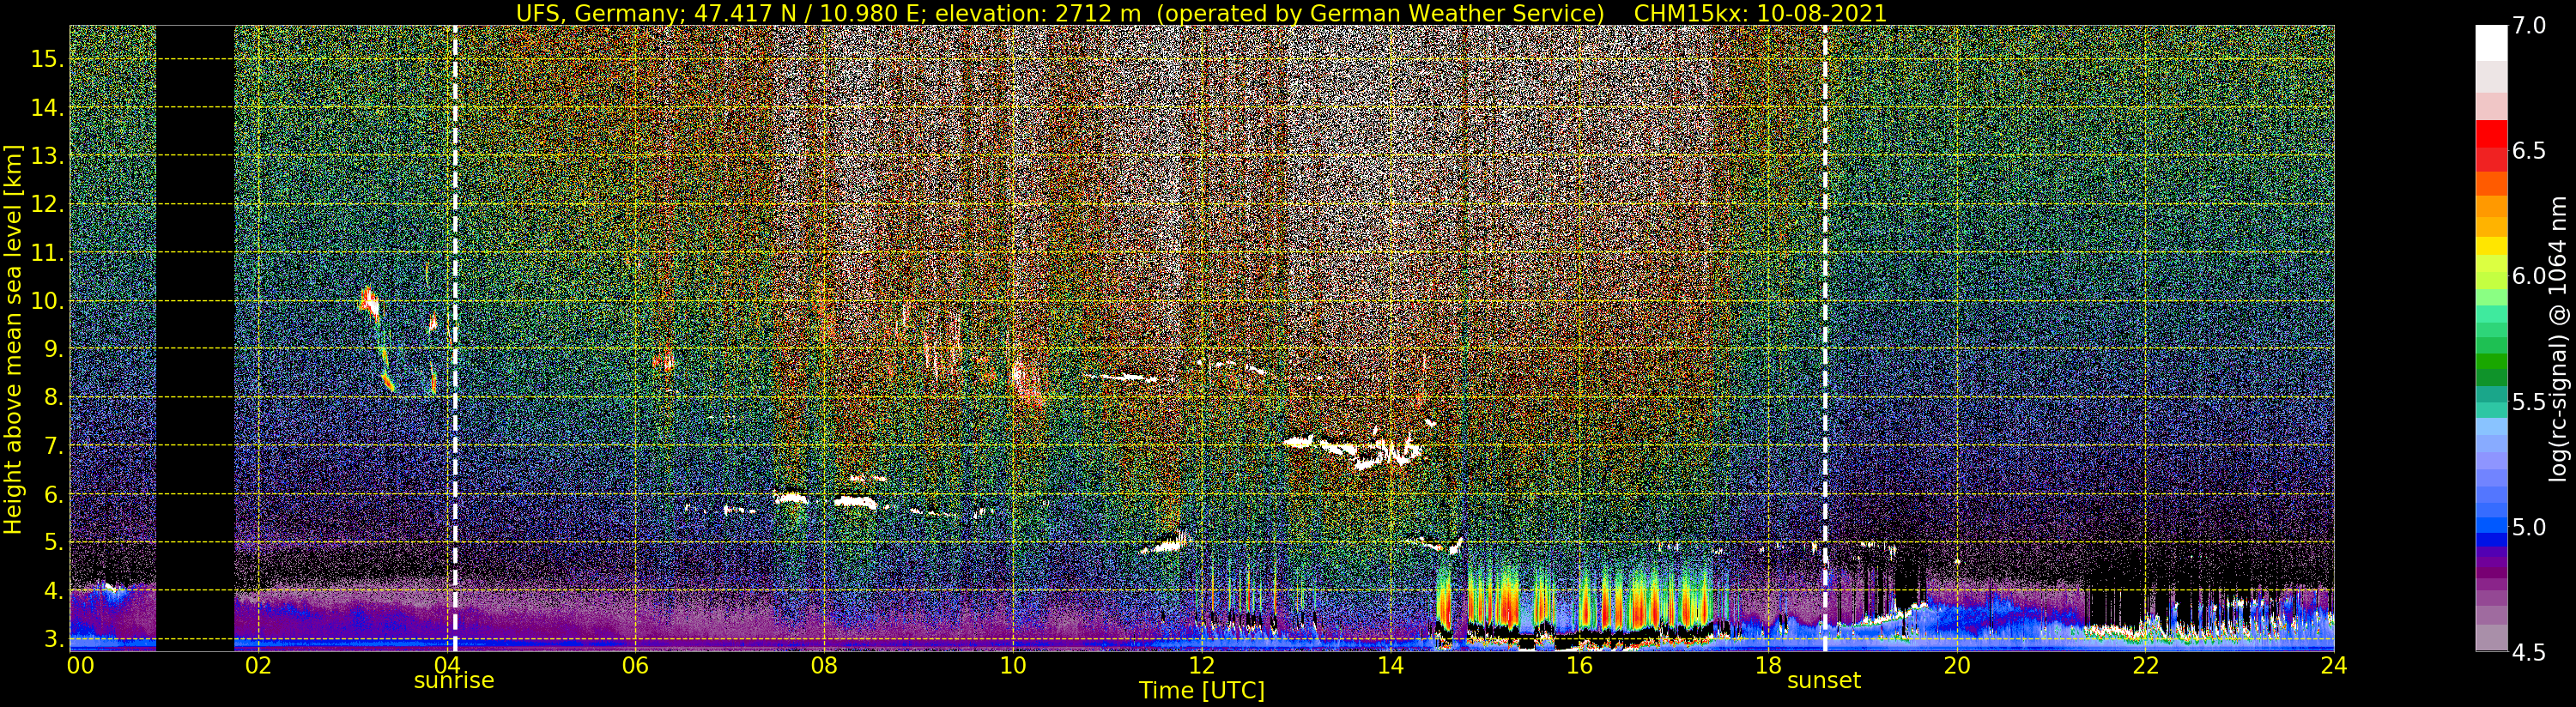Select the '8.' tick on the height axis
Image resolution: width=2576 pixels, height=707 pixels.
pos(53,397)
